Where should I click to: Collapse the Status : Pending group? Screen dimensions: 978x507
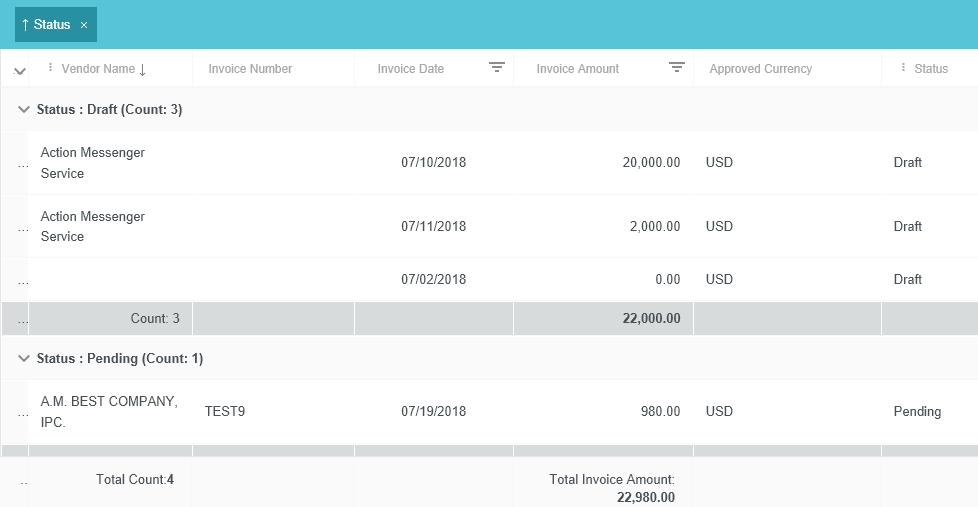(x=24, y=358)
